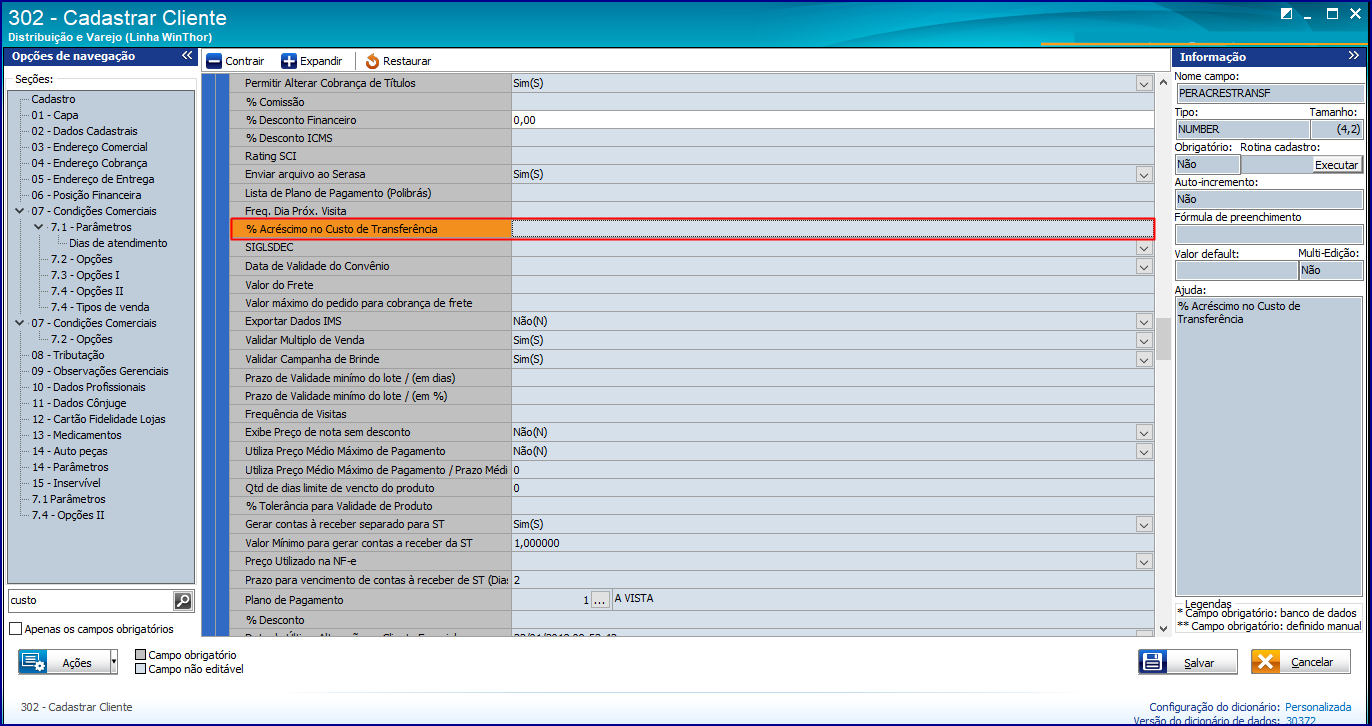Select 05 - Endereço de Entrega section
This screenshot has width=1372, height=726.
coord(92,179)
